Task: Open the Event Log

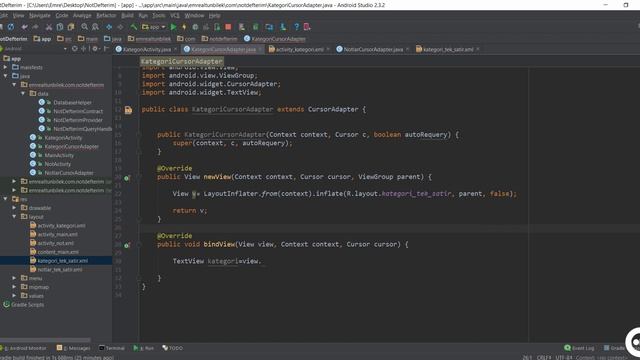Action: click(579, 348)
